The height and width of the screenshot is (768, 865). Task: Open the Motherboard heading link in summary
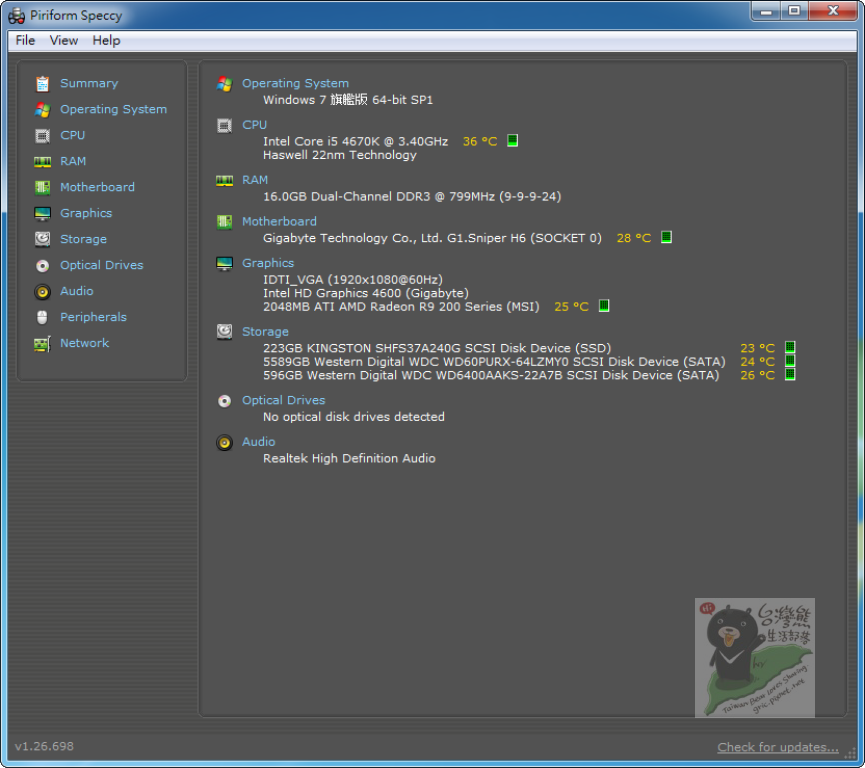pos(279,222)
